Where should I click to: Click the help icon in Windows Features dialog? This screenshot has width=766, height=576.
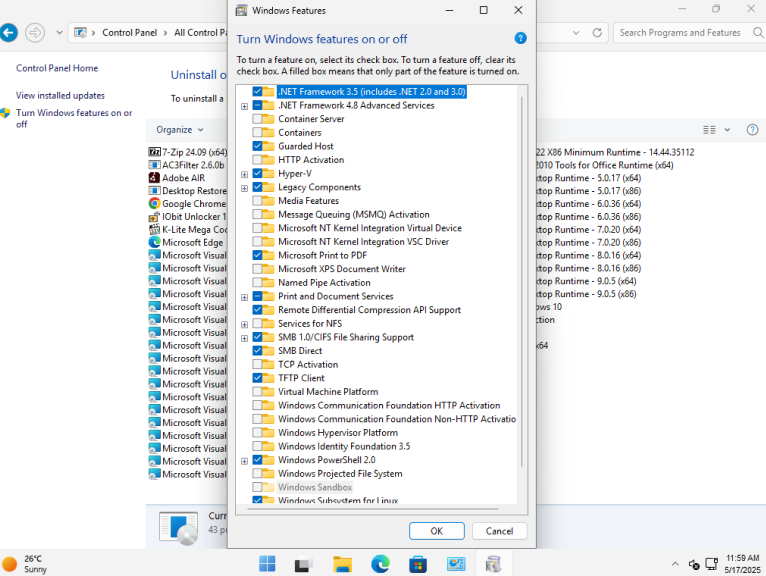click(x=520, y=38)
